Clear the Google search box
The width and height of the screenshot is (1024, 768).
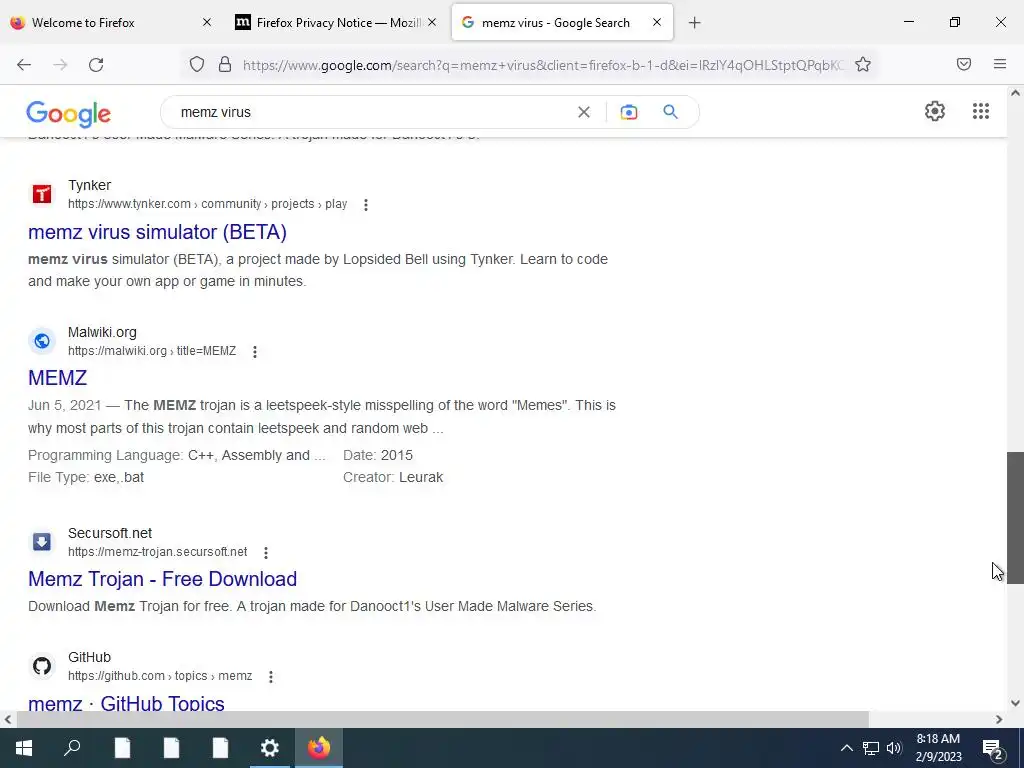[584, 112]
